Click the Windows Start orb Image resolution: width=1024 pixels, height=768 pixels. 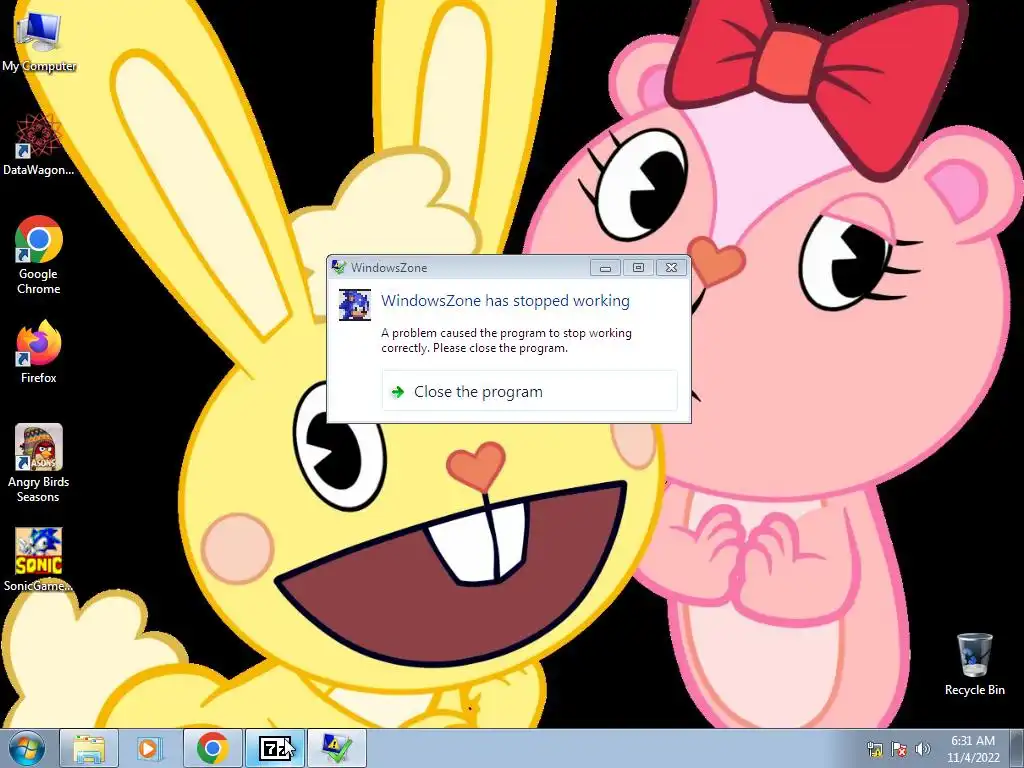tap(27, 748)
